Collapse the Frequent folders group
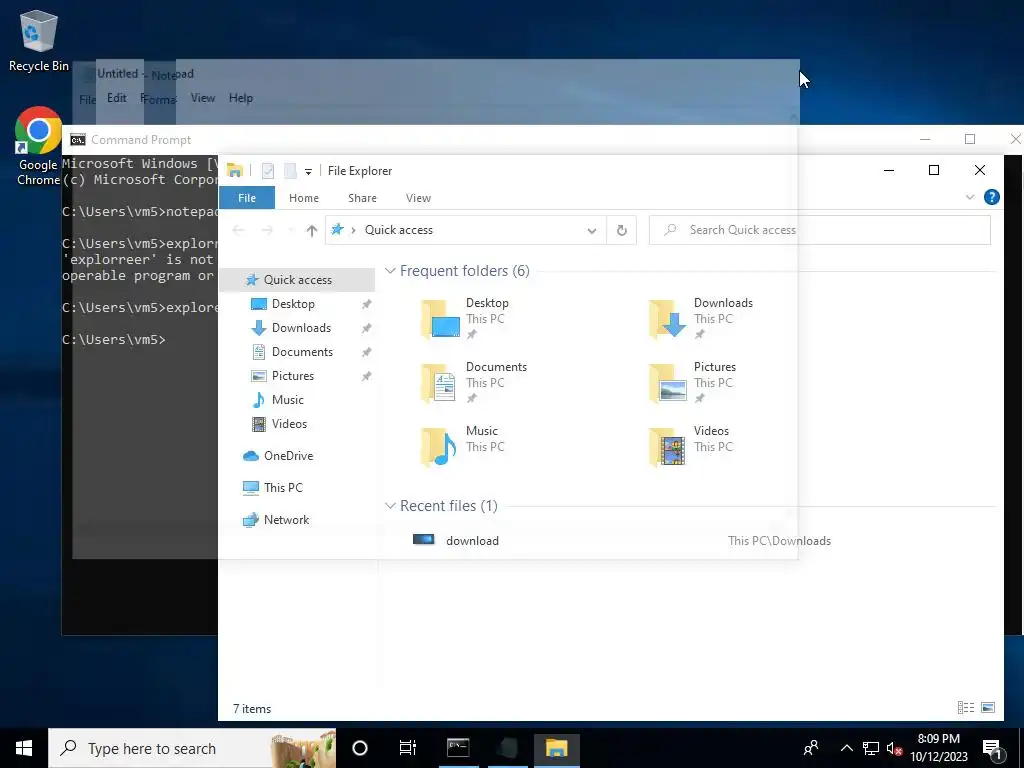This screenshot has height=768, width=1024. point(390,270)
